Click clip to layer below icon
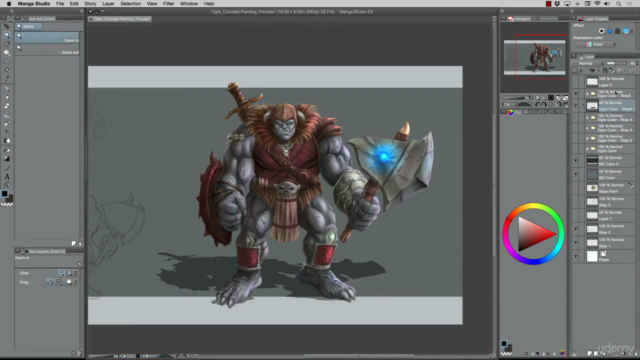Screen dimensions: 640x360 click(592, 71)
